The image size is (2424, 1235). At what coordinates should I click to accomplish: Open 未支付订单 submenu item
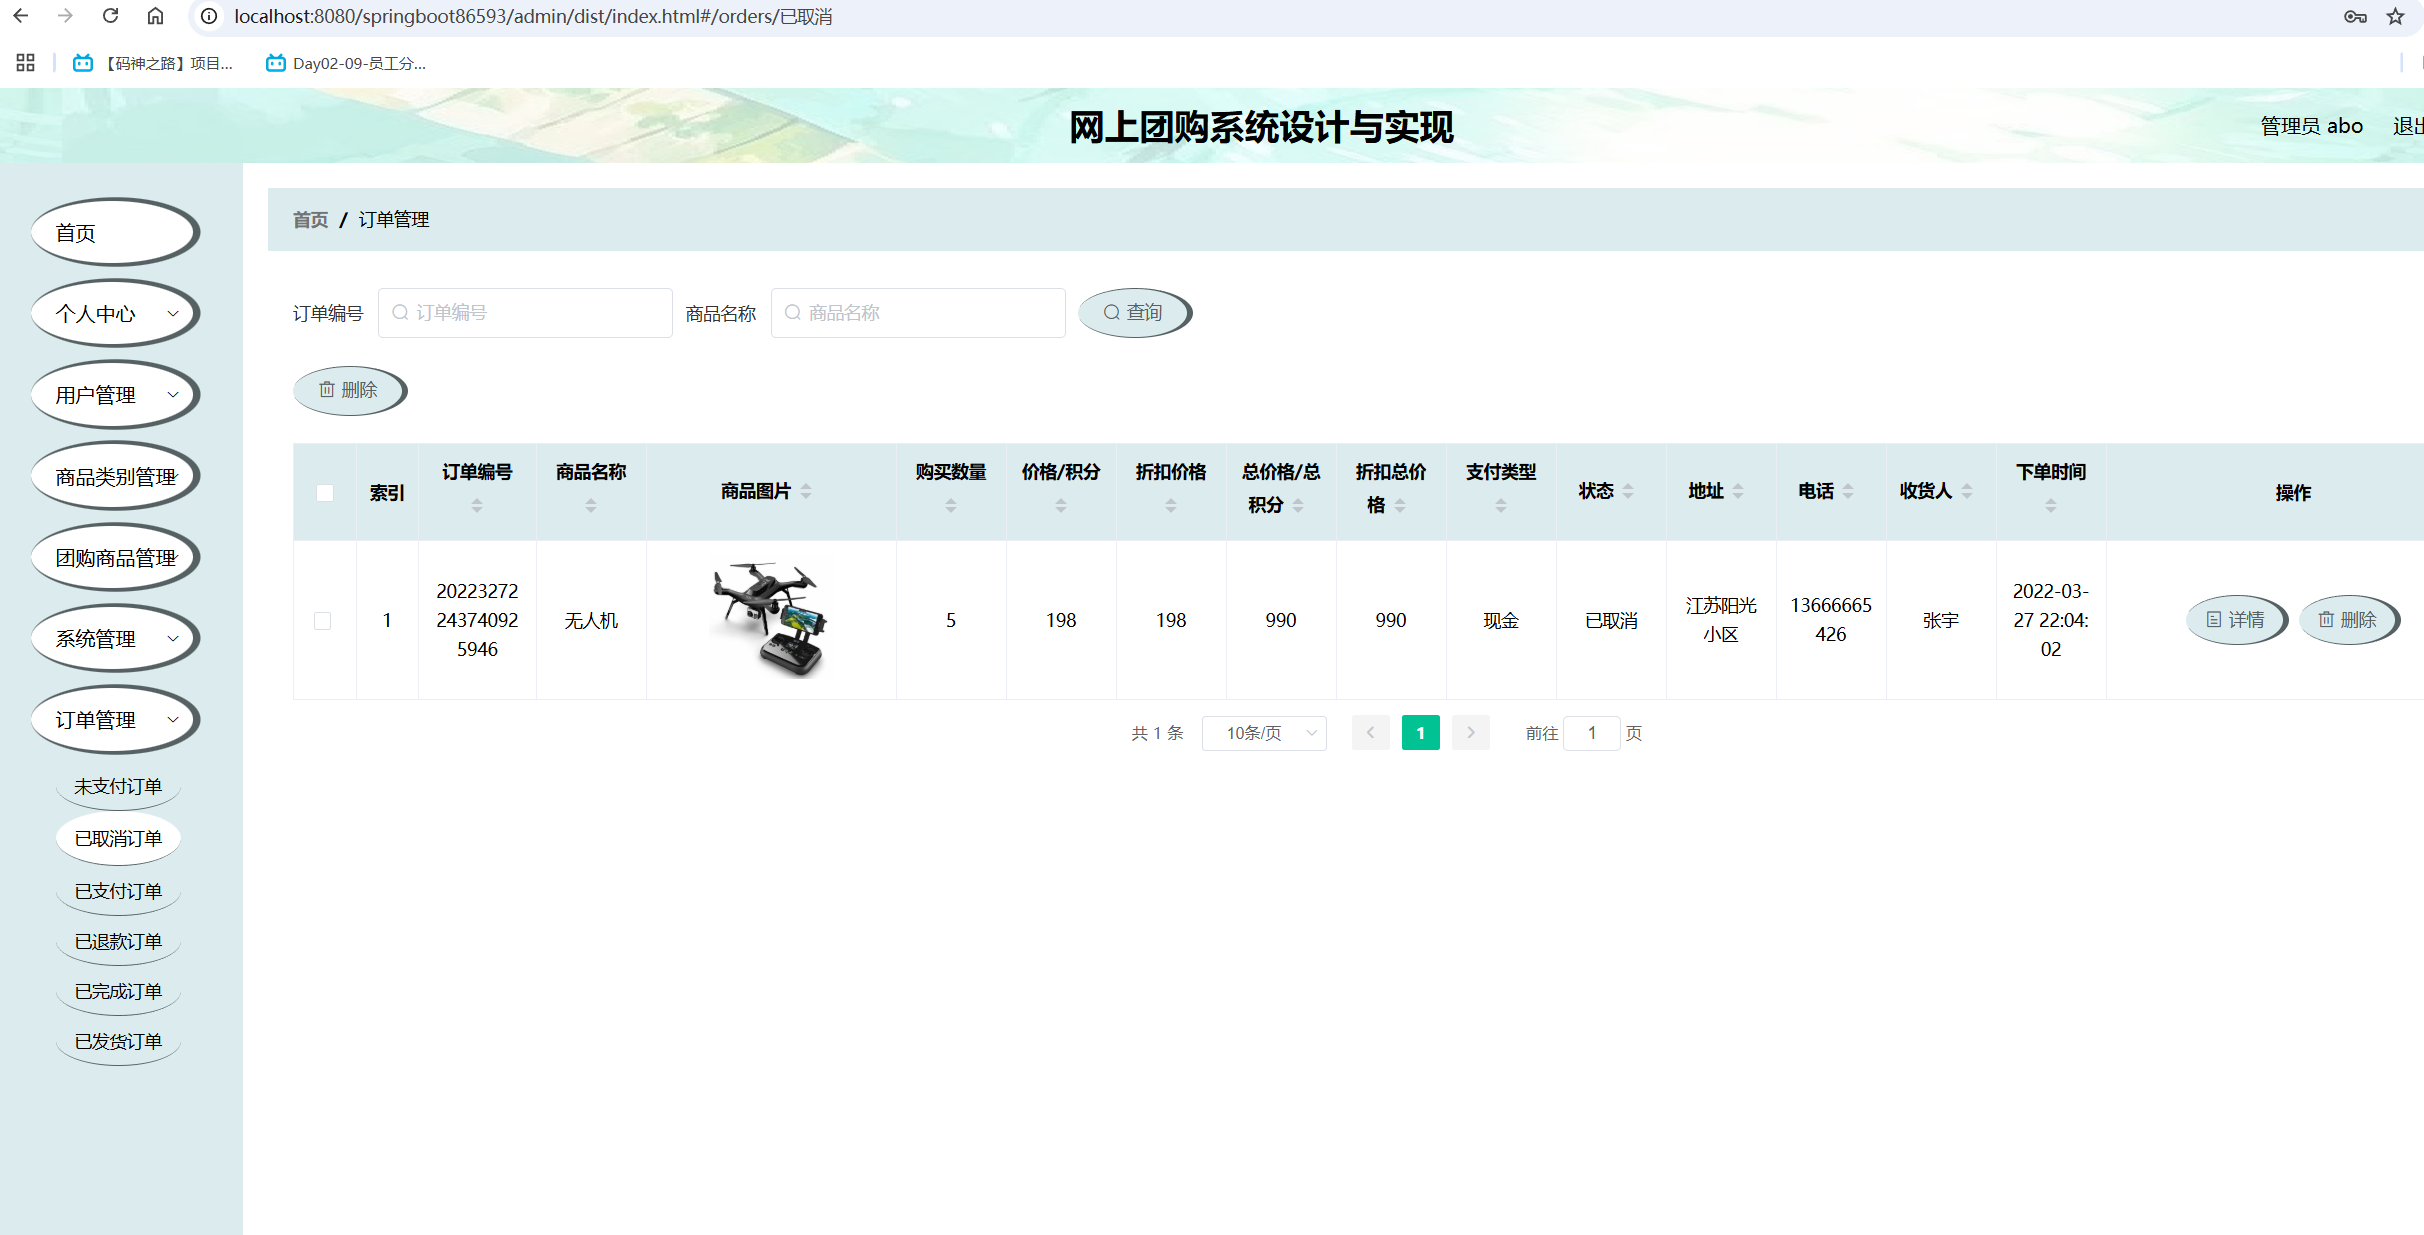click(x=118, y=787)
